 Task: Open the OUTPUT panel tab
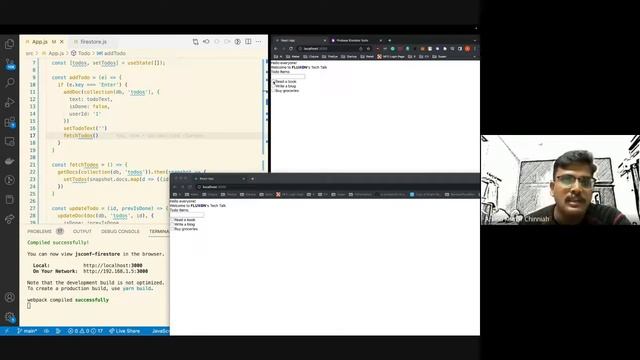tap(82, 231)
